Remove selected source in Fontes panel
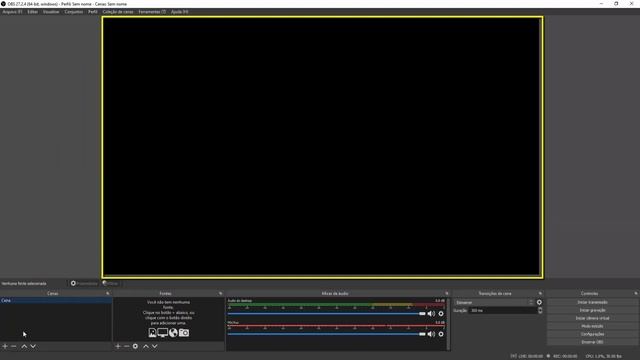Screen dimensions: 640x360 click(127, 346)
